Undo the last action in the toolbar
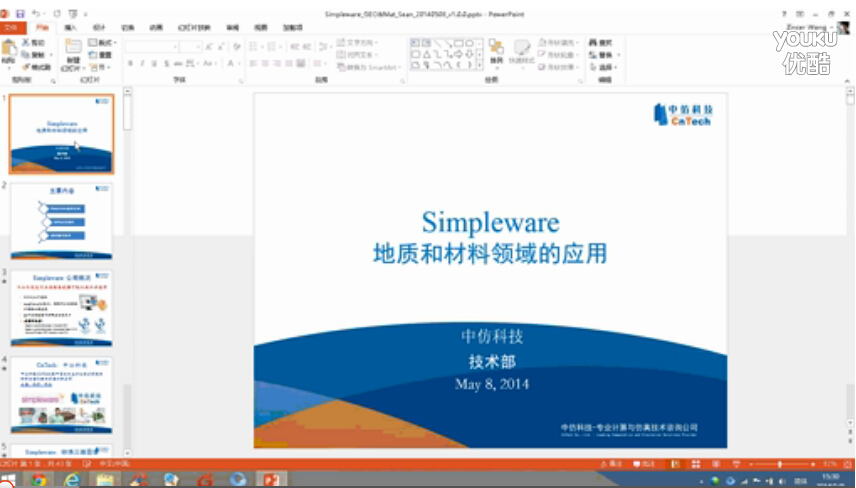 tap(36, 14)
